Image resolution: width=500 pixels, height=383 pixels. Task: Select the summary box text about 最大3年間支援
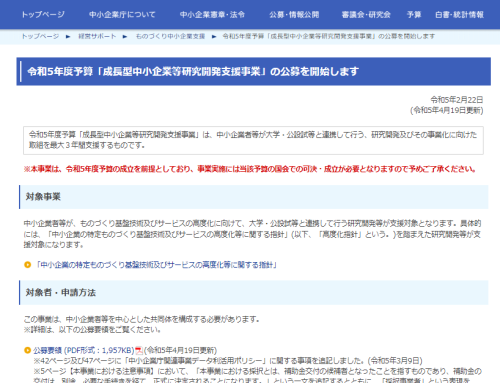coord(253,140)
